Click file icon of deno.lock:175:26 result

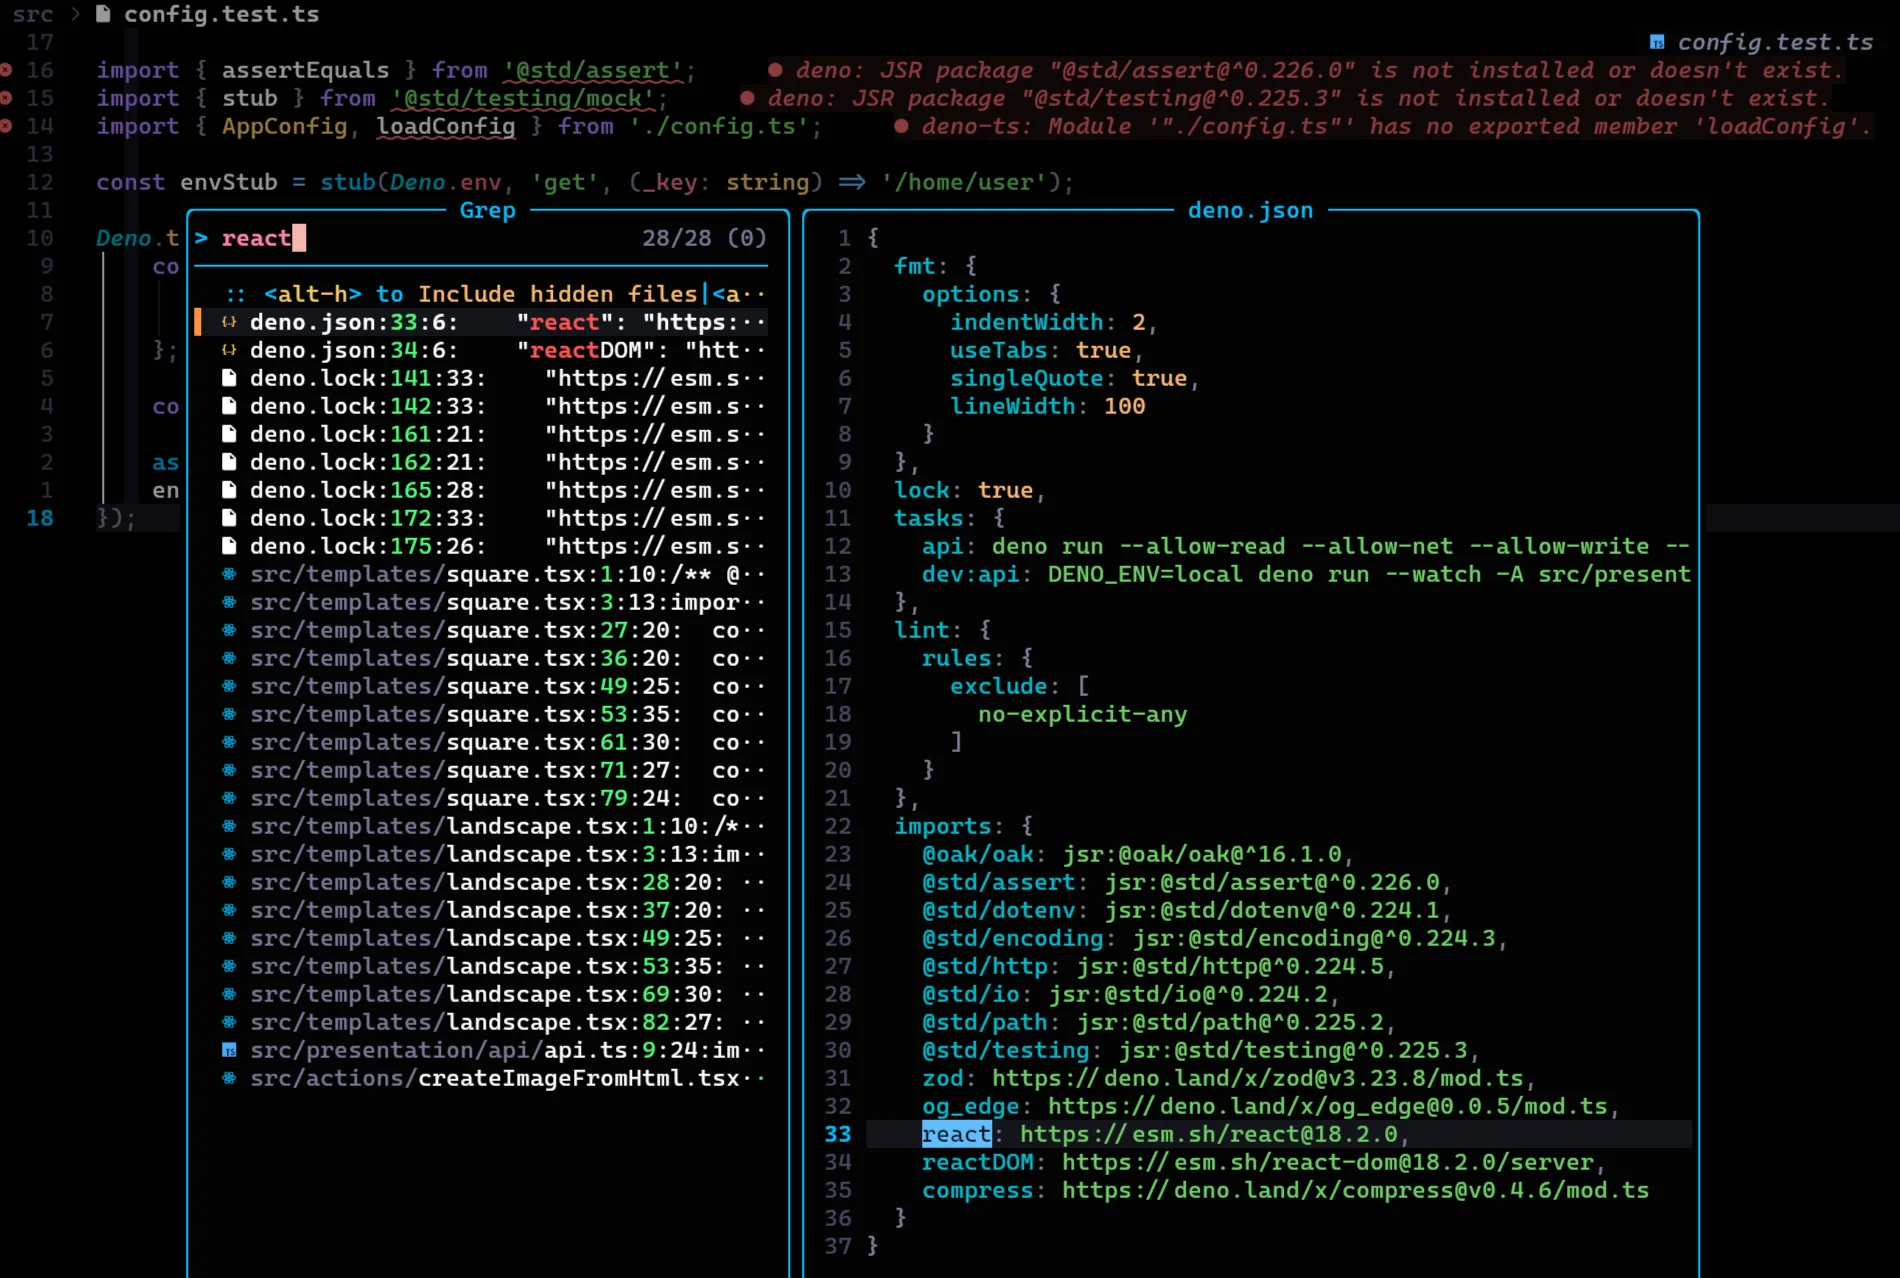click(229, 546)
